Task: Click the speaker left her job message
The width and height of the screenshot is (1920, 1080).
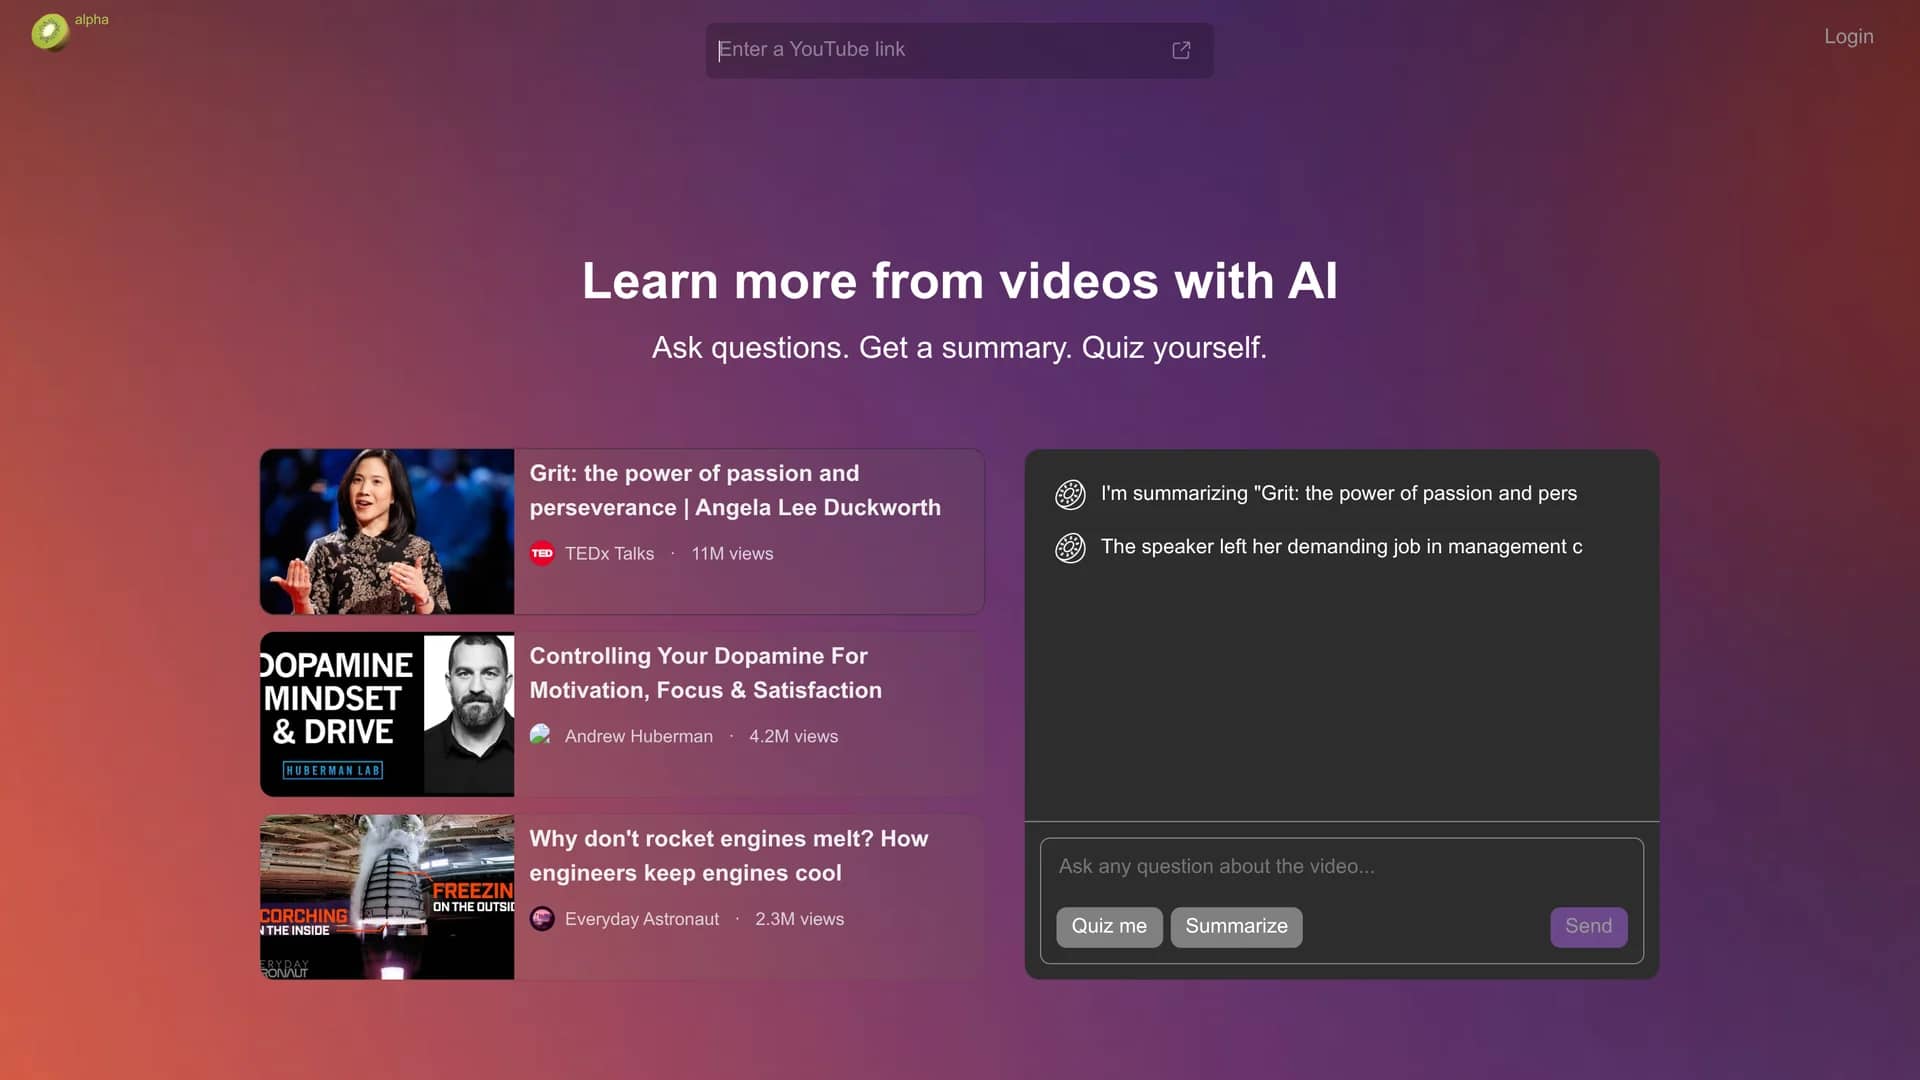Action: point(1341,547)
